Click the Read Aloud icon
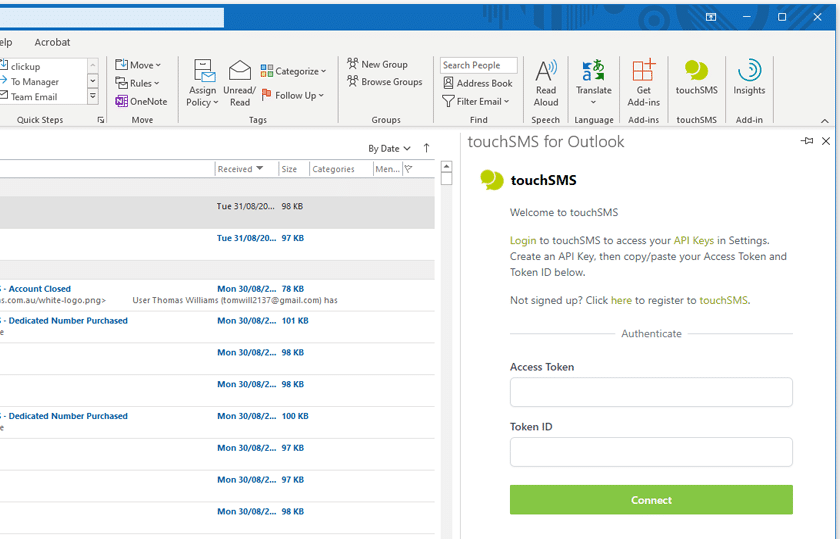The height and width of the screenshot is (539, 840). tap(546, 71)
